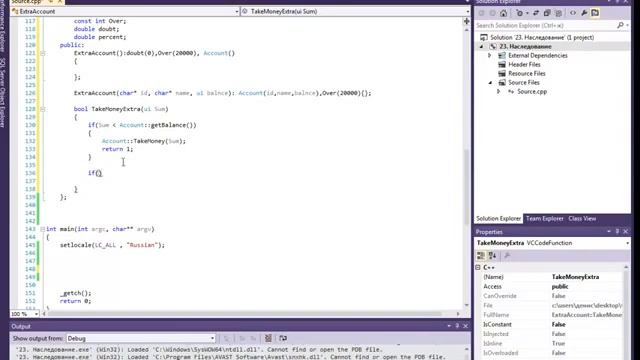Select the Resource Files folder
The image size is (640, 360).
527,73
